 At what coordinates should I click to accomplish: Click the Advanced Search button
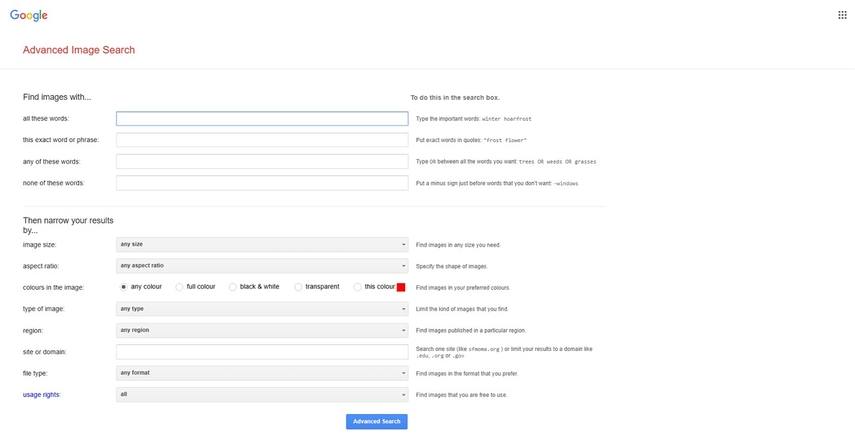377,421
